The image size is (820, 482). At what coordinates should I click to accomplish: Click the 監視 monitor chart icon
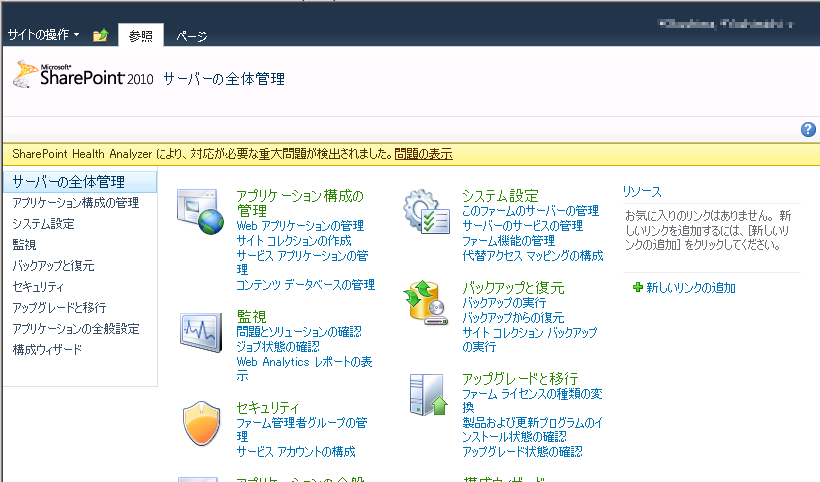(201, 332)
